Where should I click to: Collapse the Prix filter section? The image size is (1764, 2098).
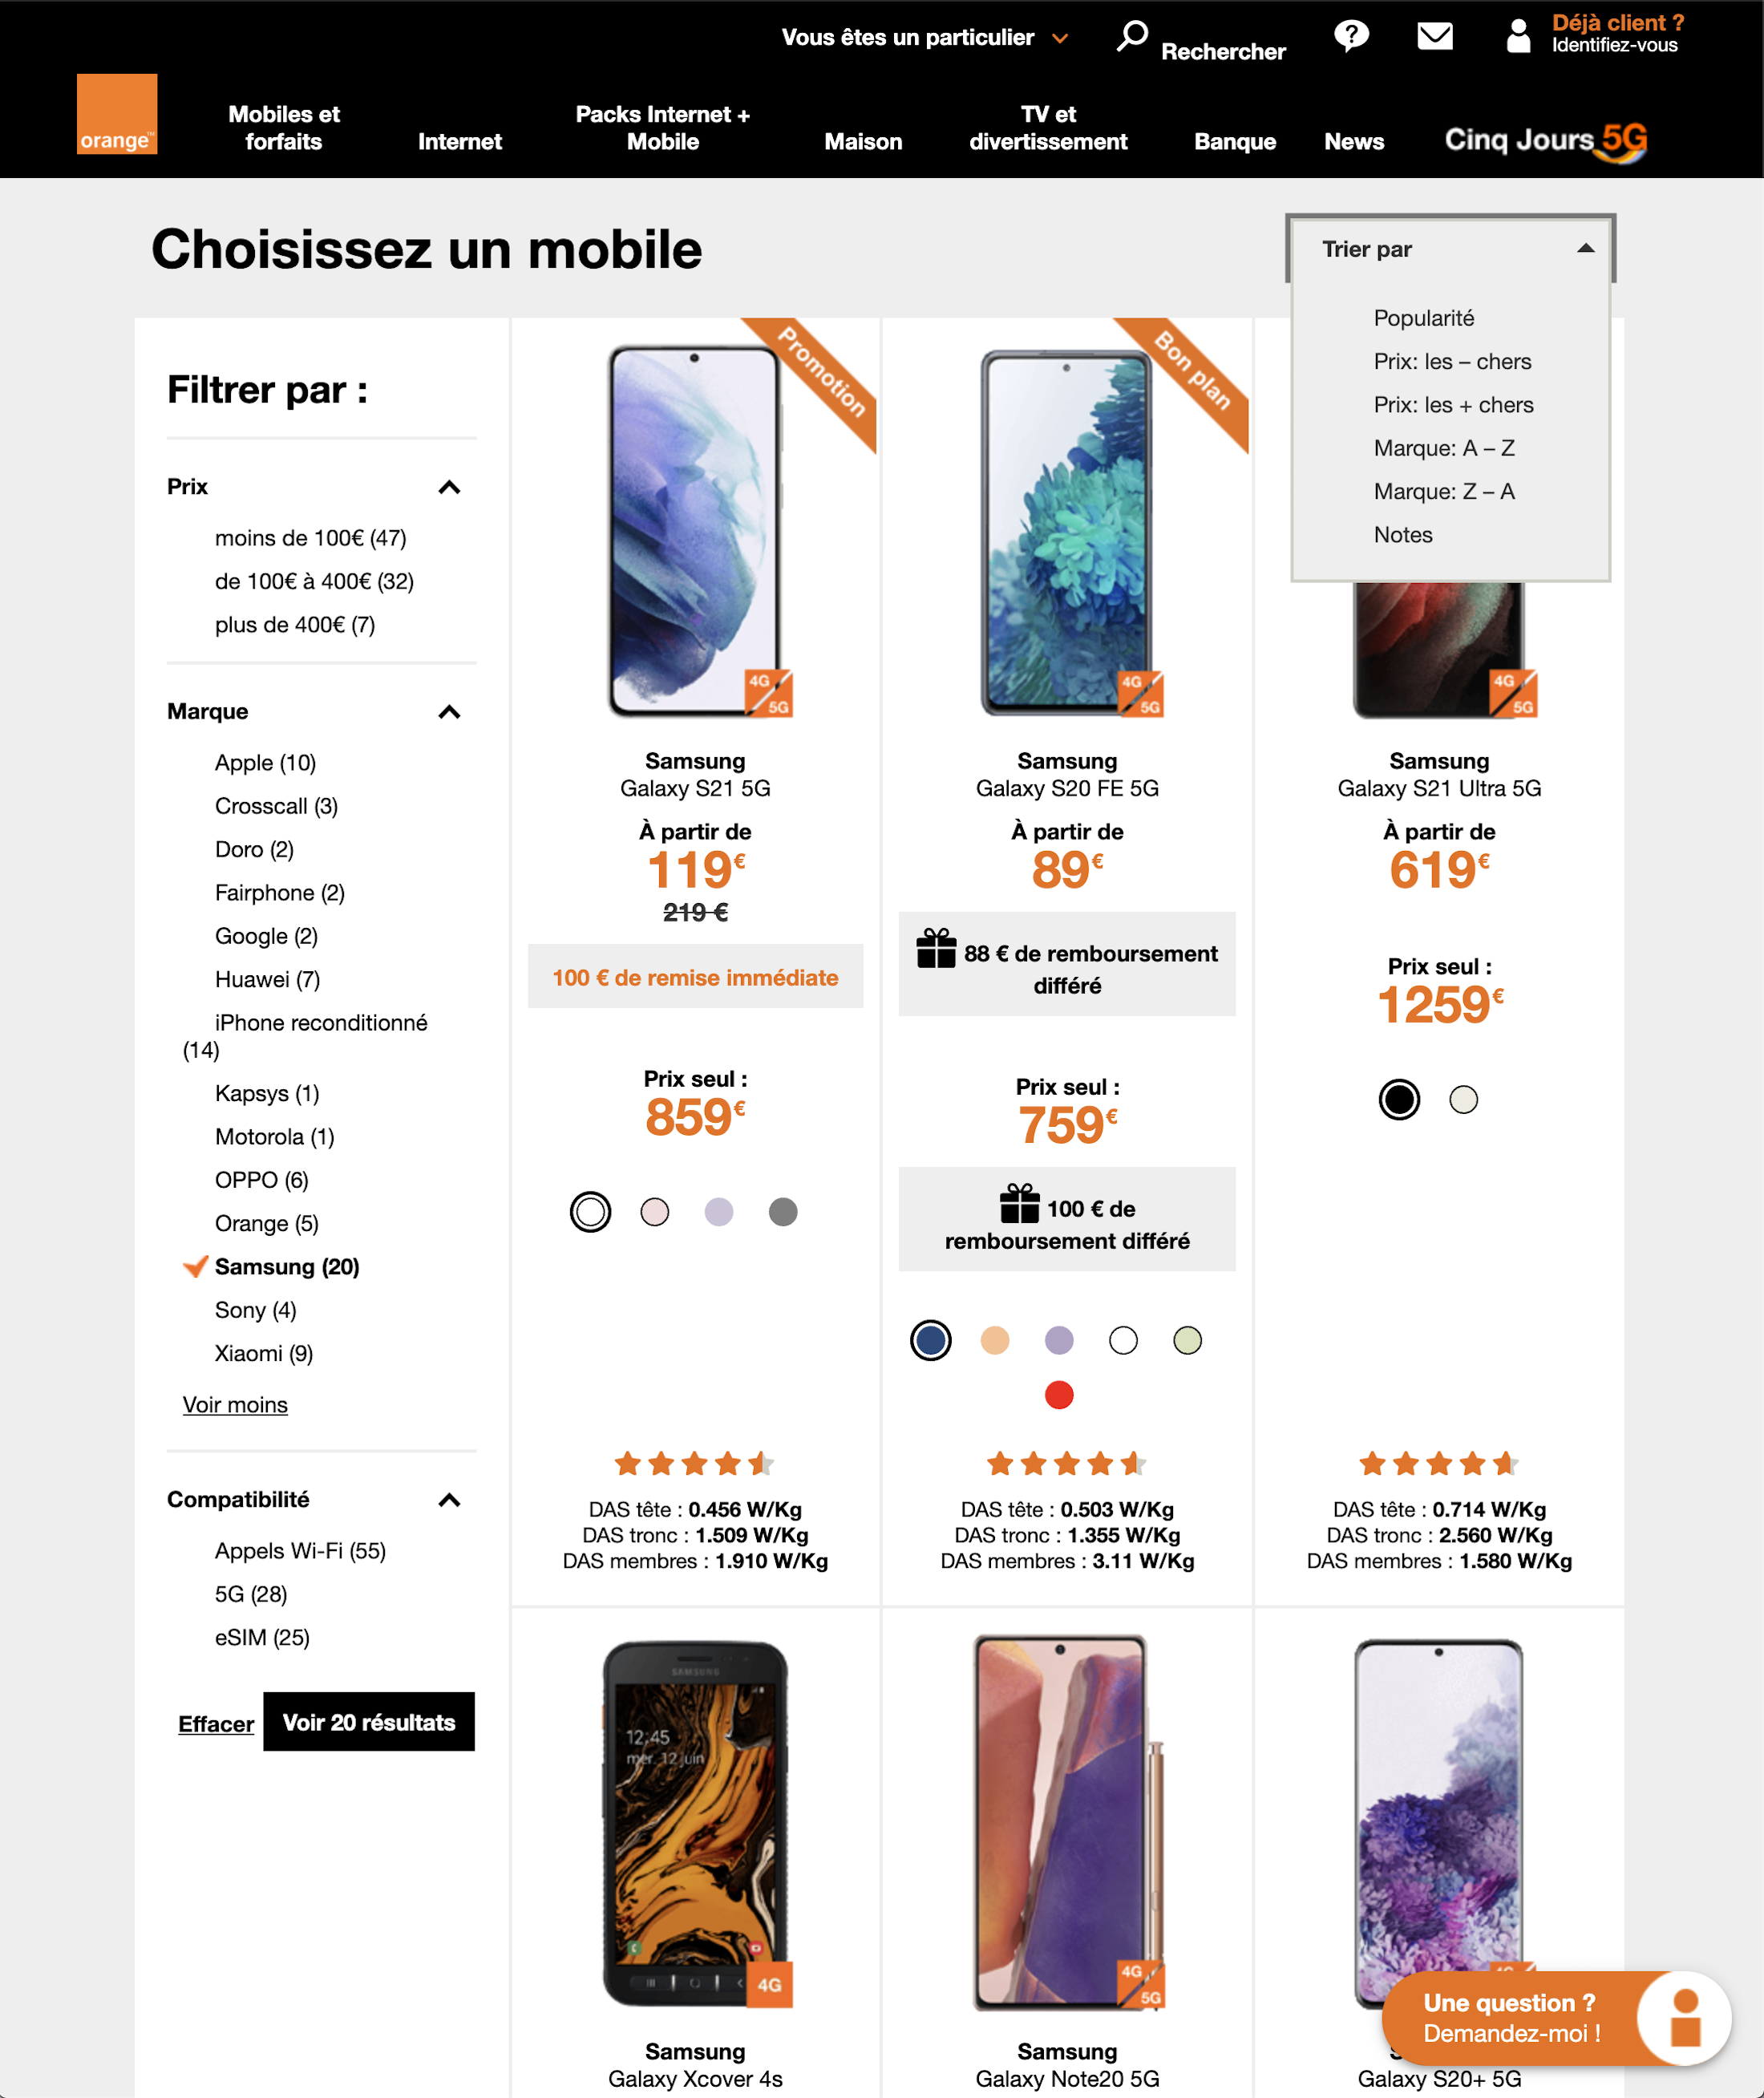pos(449,488)
